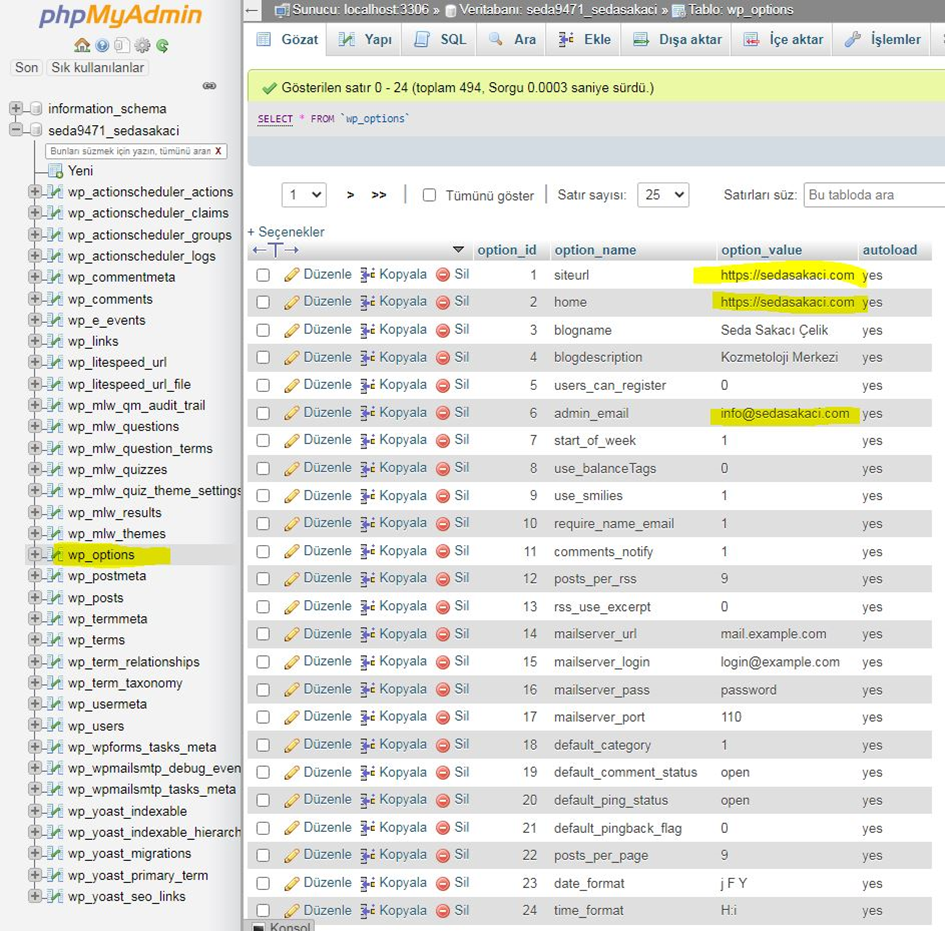Select the home row checkbox
Screen dimensions: 945x931
tap(263, 302)
